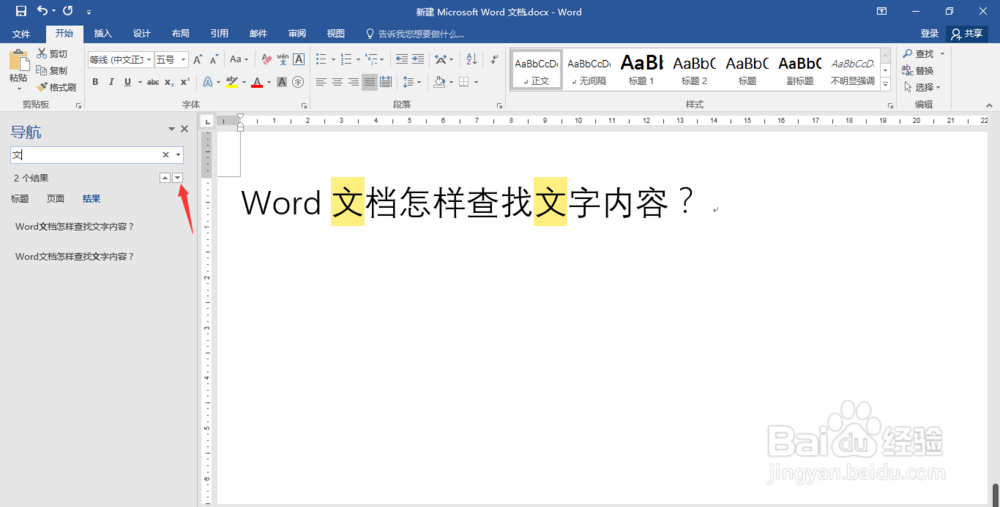
Task: Align text right
Action: (x=353, y=82)
